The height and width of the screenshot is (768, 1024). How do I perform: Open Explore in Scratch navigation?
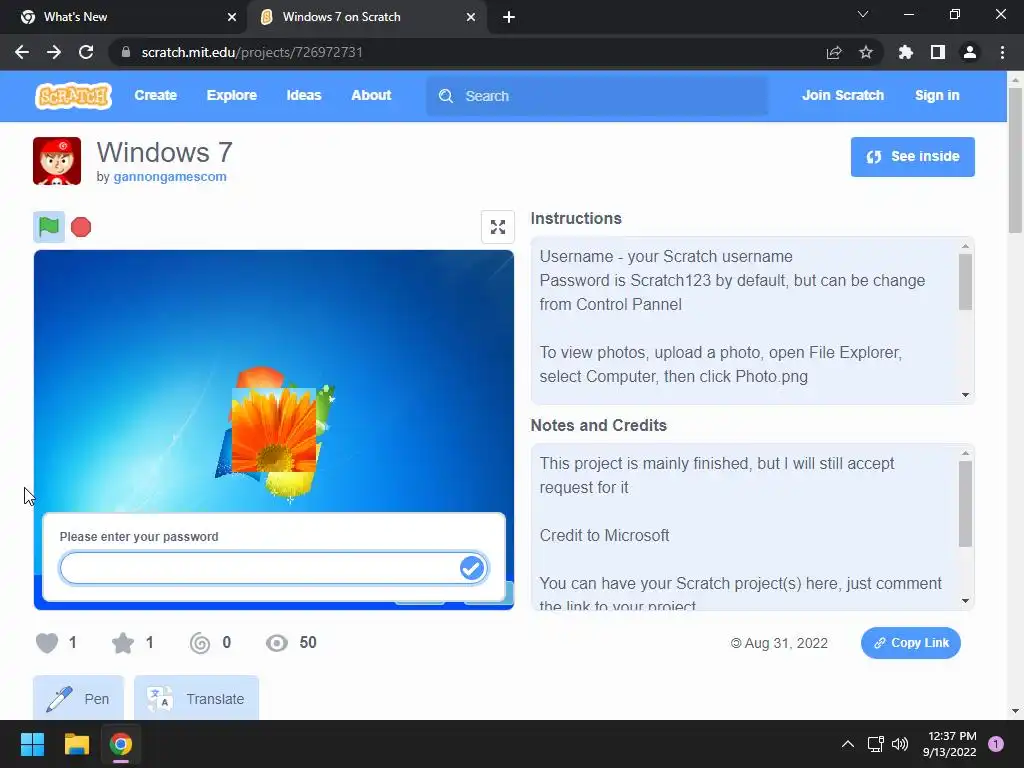point(232,95)
